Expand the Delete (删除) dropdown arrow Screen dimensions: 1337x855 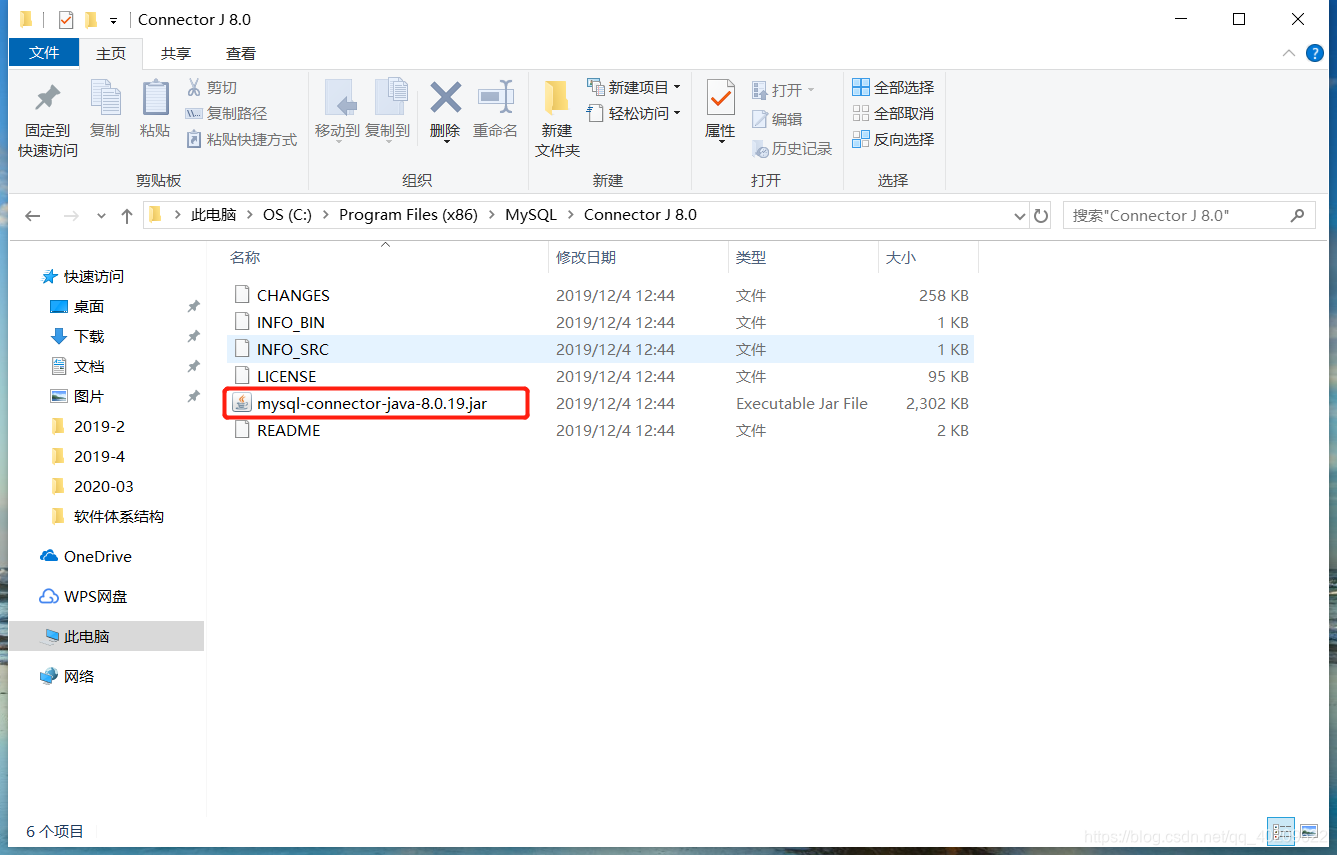446,142
